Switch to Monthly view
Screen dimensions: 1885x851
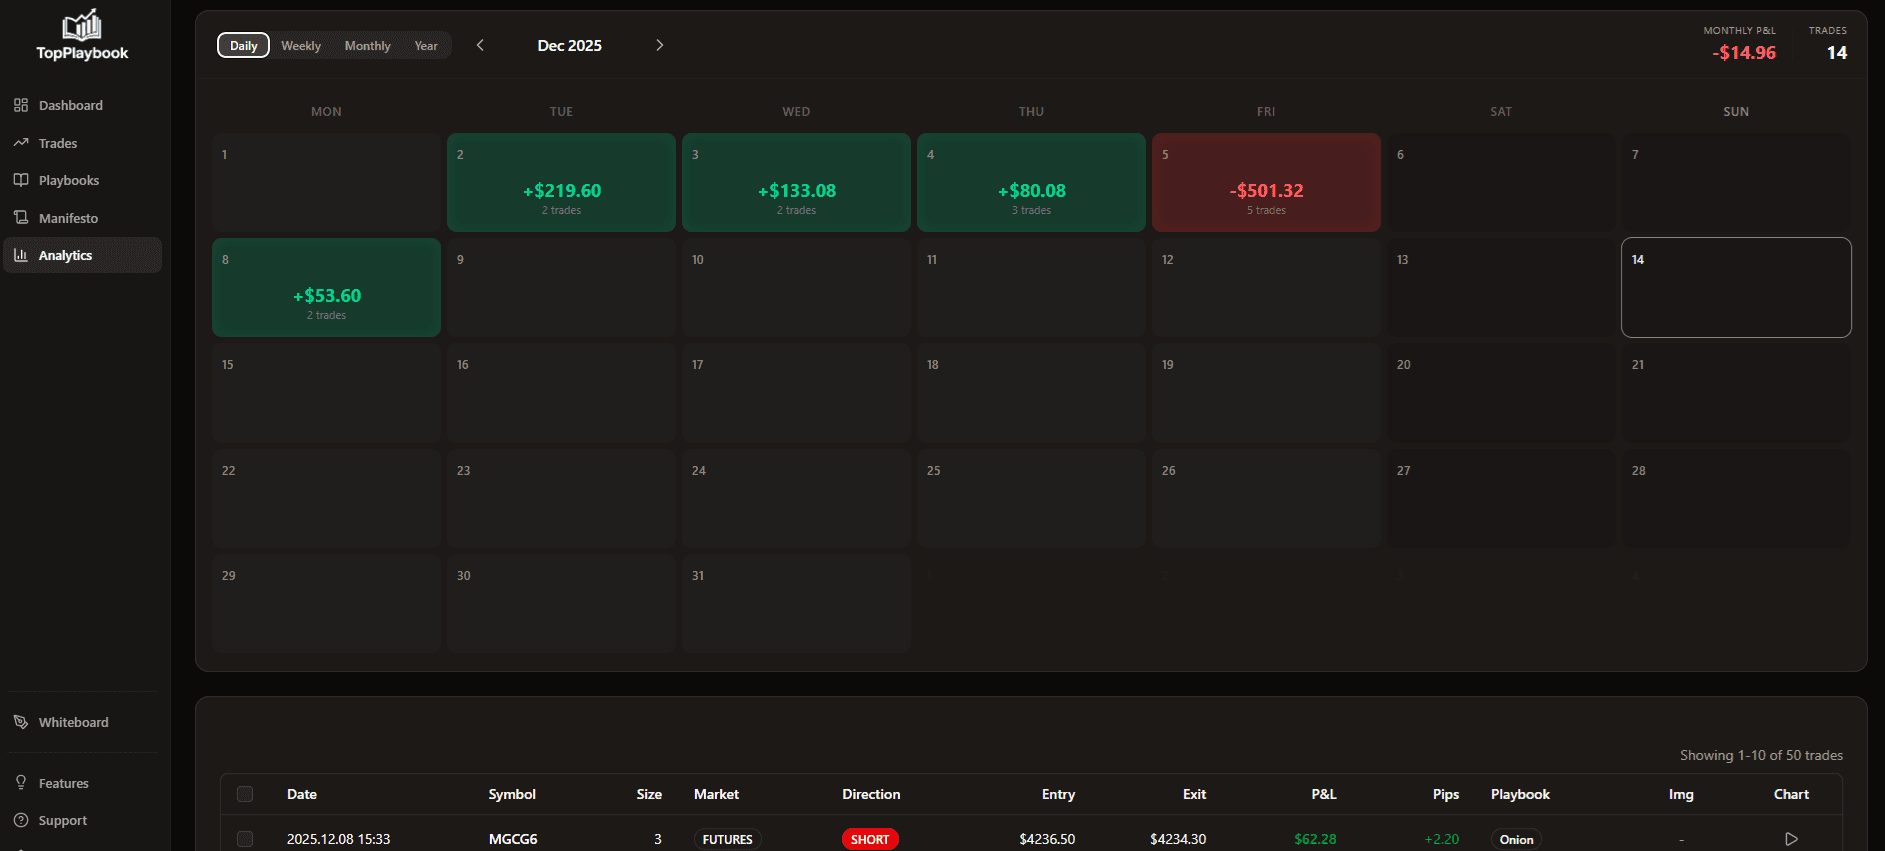(367, 45)
